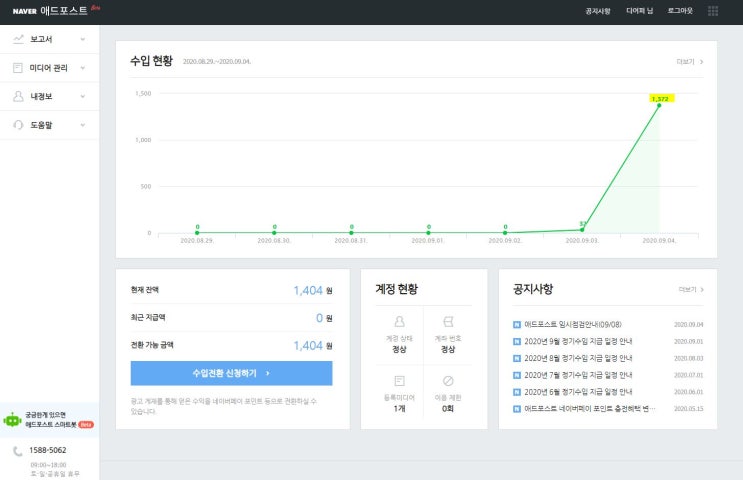743x480 pixels.
Task: Open 보고서 in the sidebar
Action: pyautogui.click(x=50, y=39)
